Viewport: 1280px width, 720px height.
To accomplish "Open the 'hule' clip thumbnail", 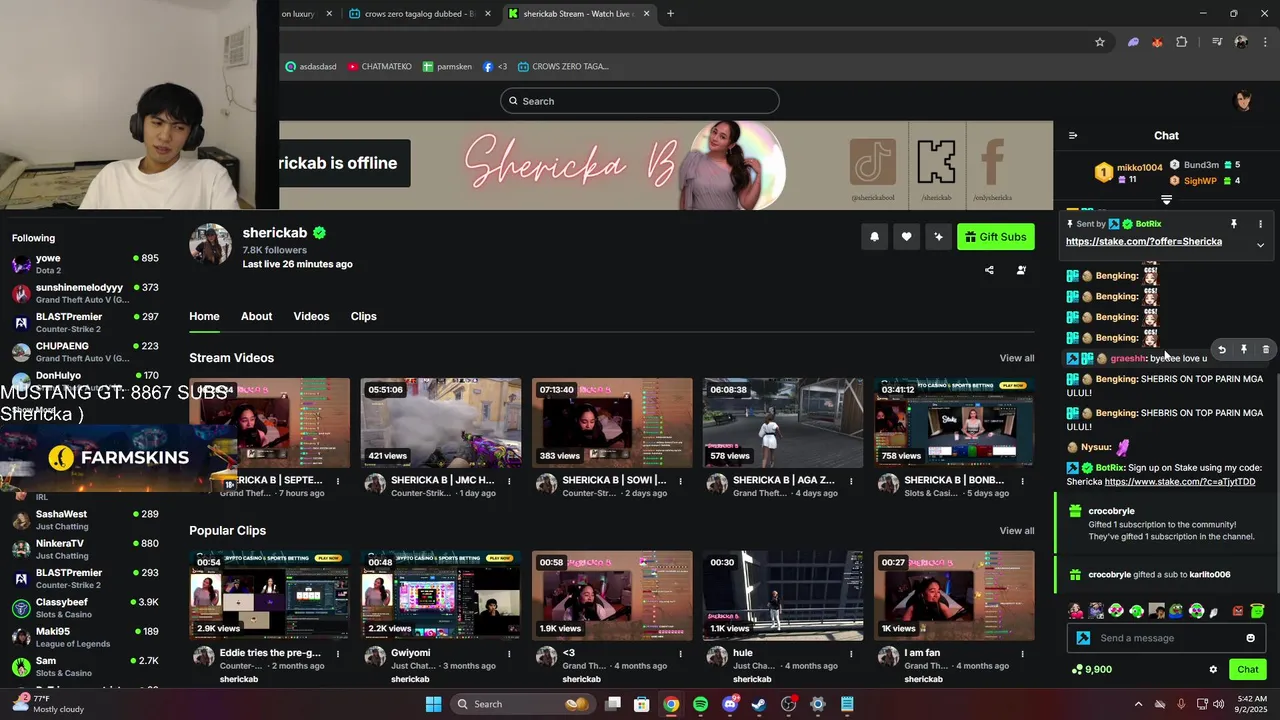I will tap(783, 596).
